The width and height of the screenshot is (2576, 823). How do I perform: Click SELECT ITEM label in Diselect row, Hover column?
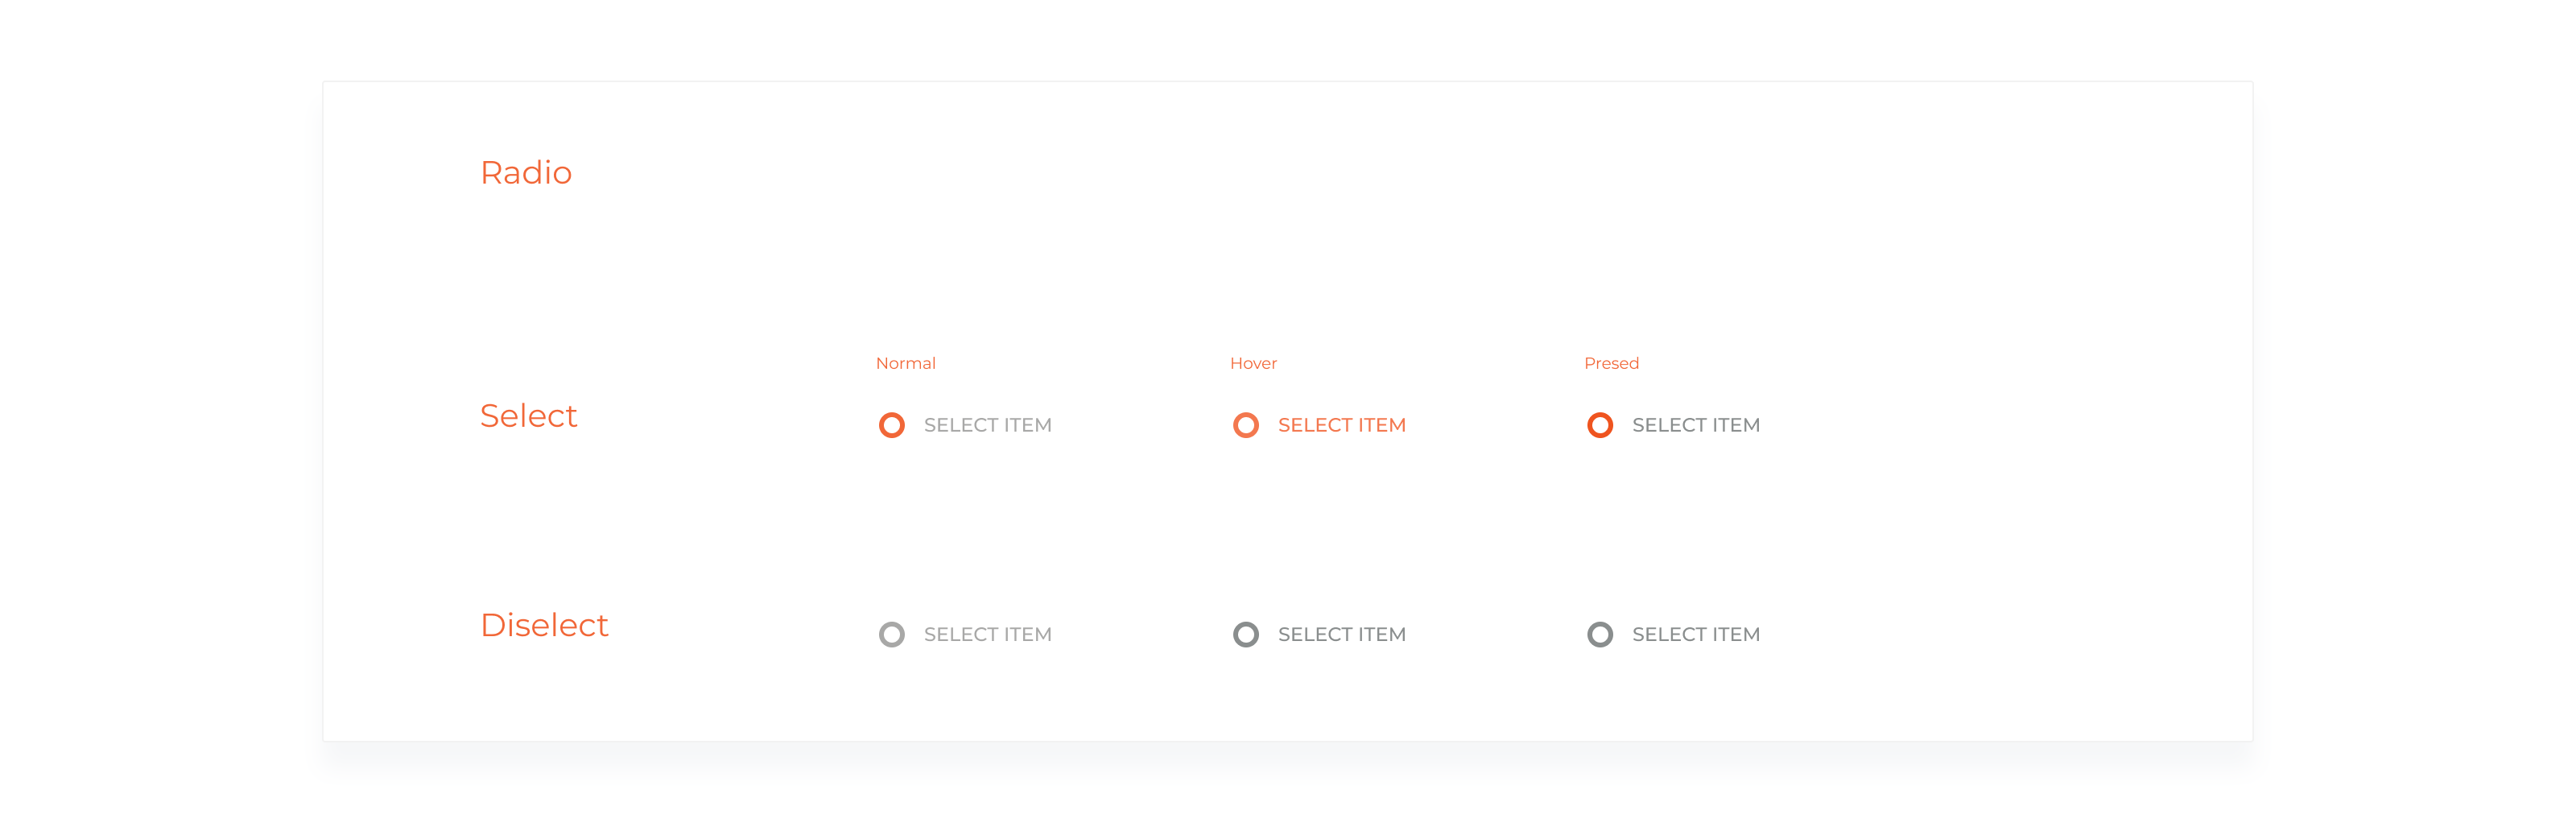pos(1341,634)
